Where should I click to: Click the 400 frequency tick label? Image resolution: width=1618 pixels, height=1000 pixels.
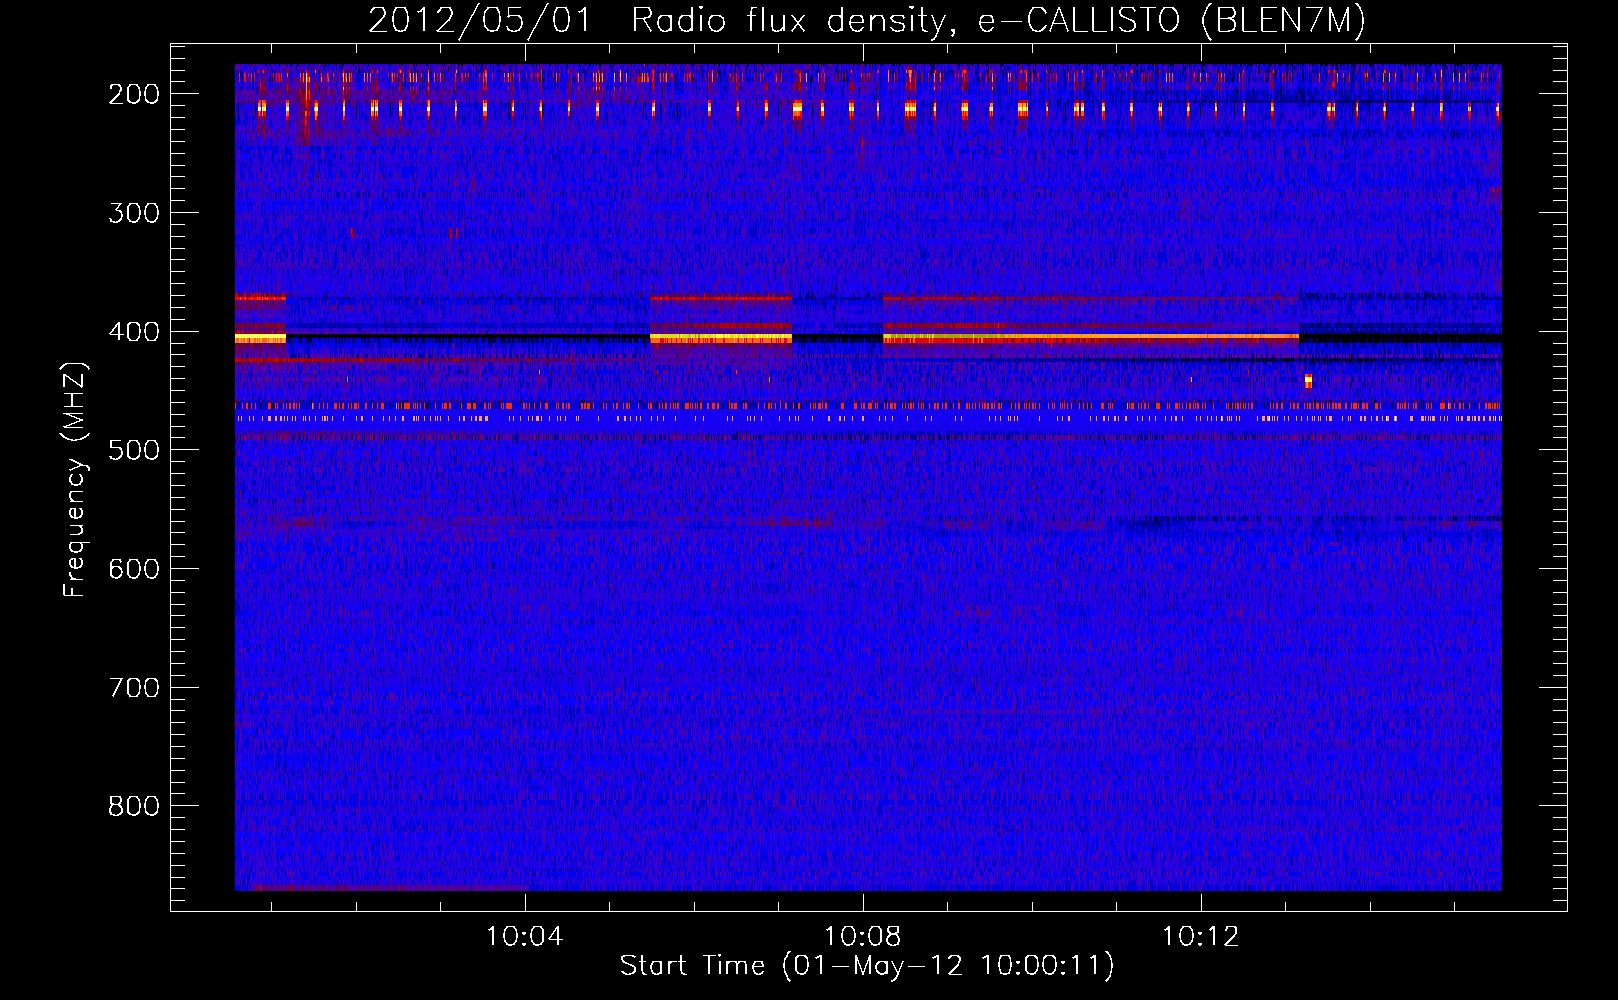[134, 332]
